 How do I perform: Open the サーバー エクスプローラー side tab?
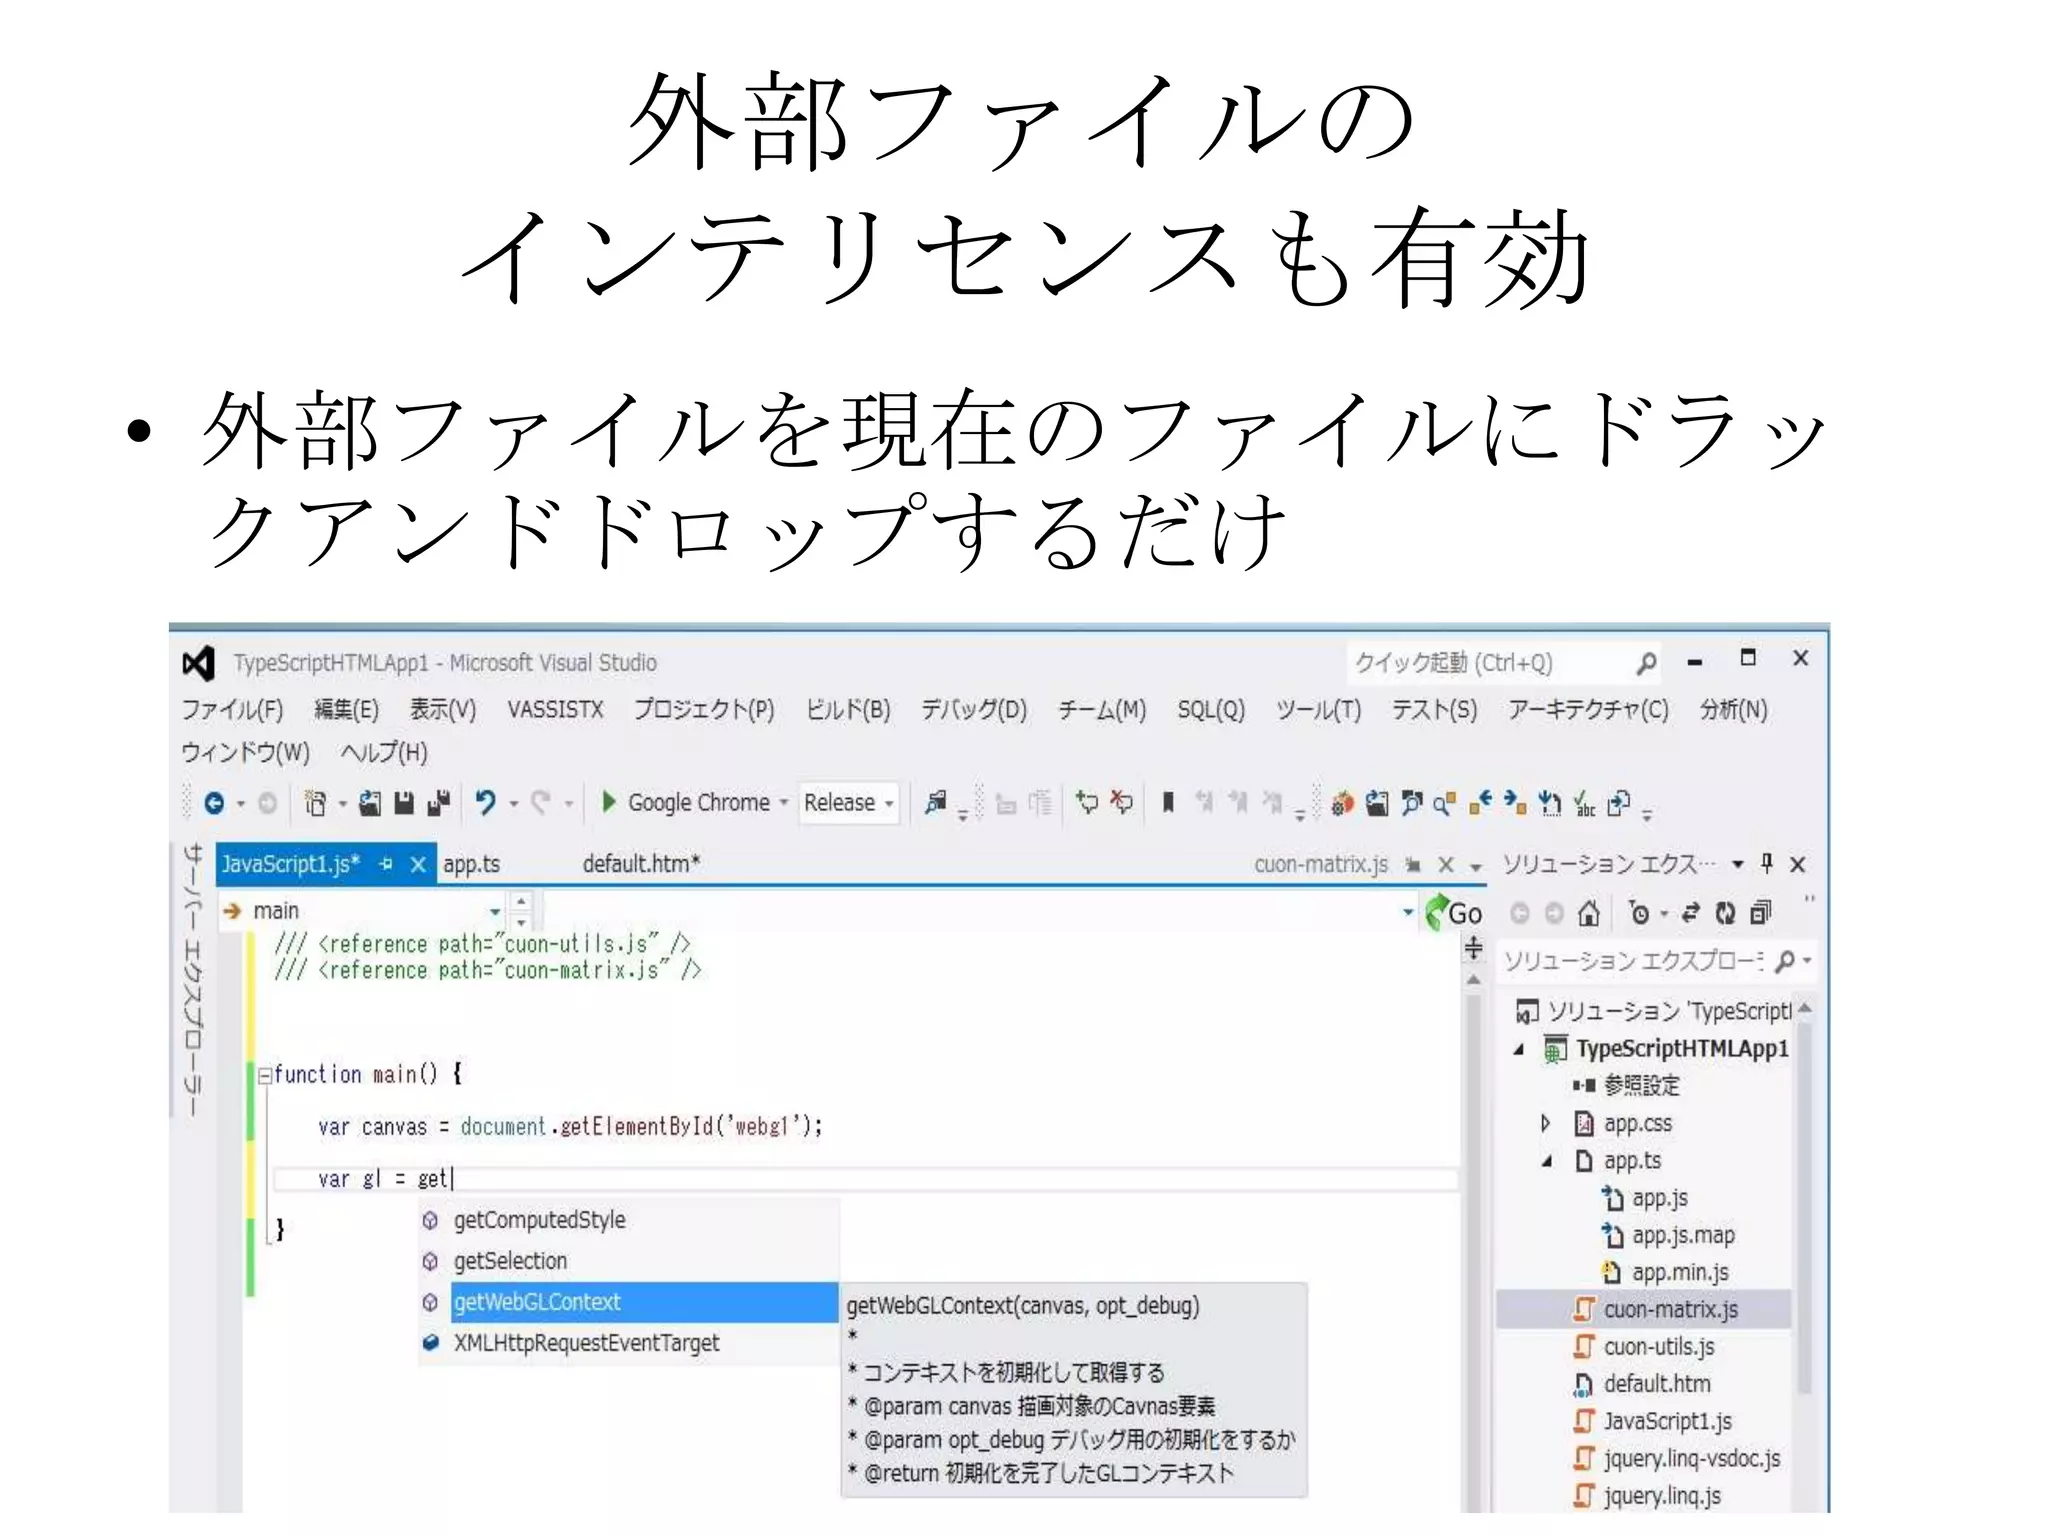pos(193,979)
